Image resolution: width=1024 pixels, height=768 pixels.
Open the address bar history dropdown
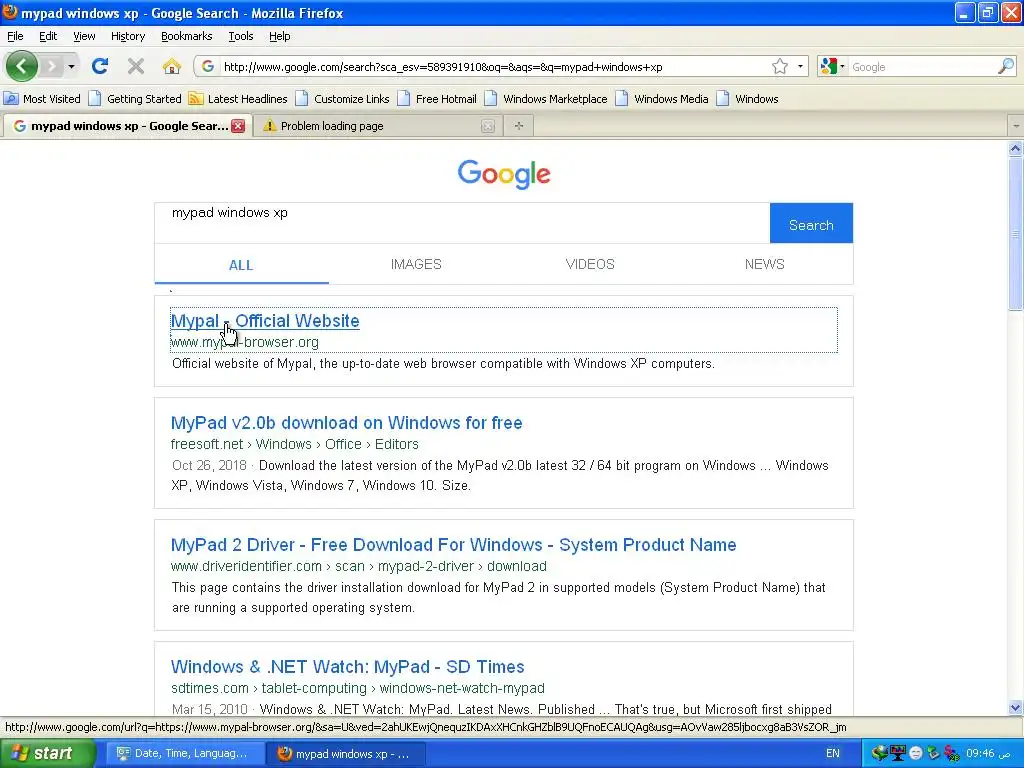pos(800,67)
